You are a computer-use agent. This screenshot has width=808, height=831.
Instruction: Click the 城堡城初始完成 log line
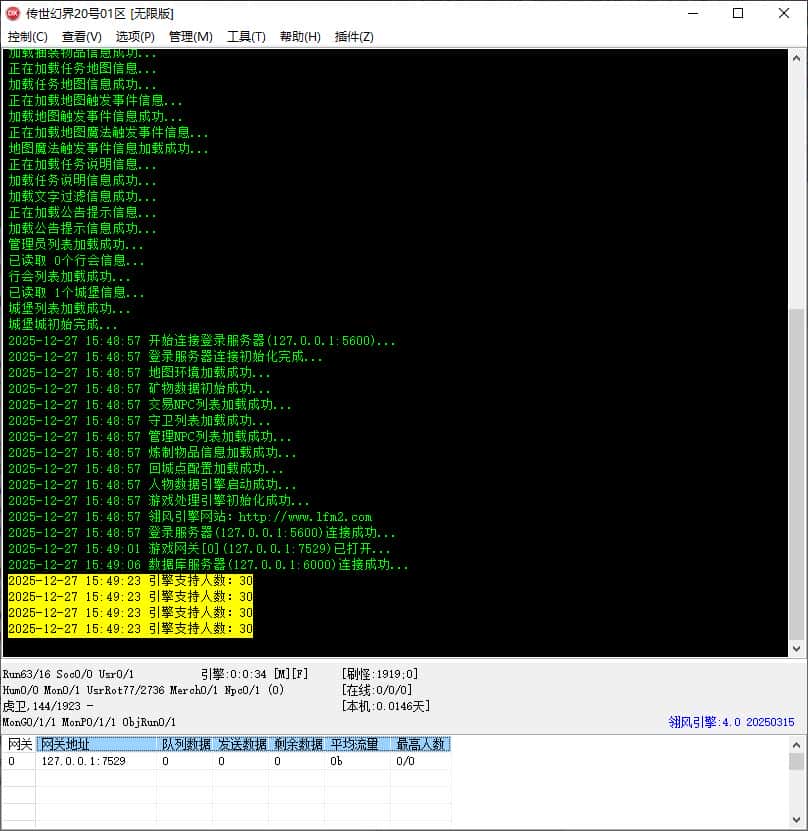tap(63, 324)
